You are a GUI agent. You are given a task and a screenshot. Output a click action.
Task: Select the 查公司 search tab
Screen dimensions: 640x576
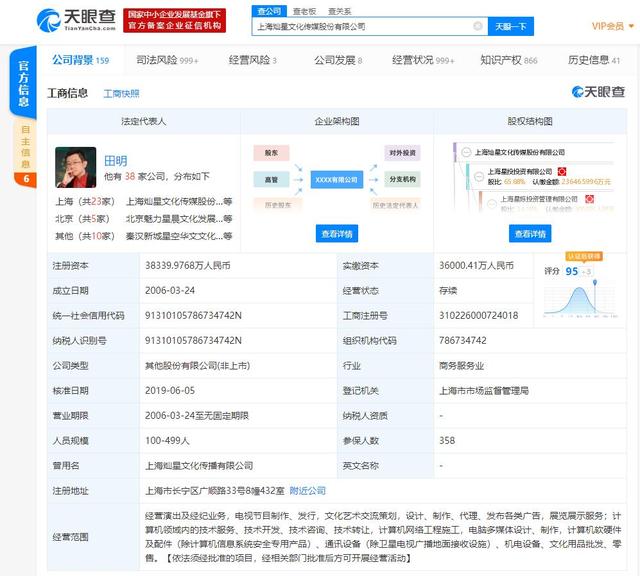point(269,11)
